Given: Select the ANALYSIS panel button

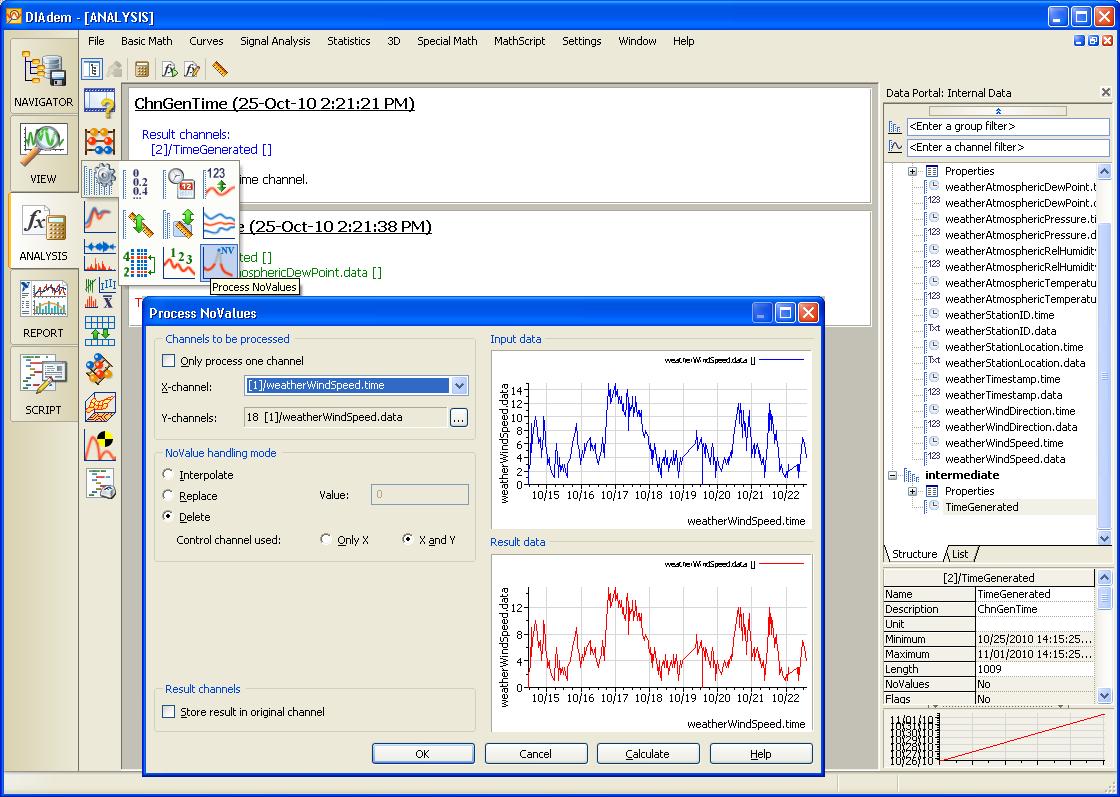Looking at the screenshot, I should (x=43, y=230).
